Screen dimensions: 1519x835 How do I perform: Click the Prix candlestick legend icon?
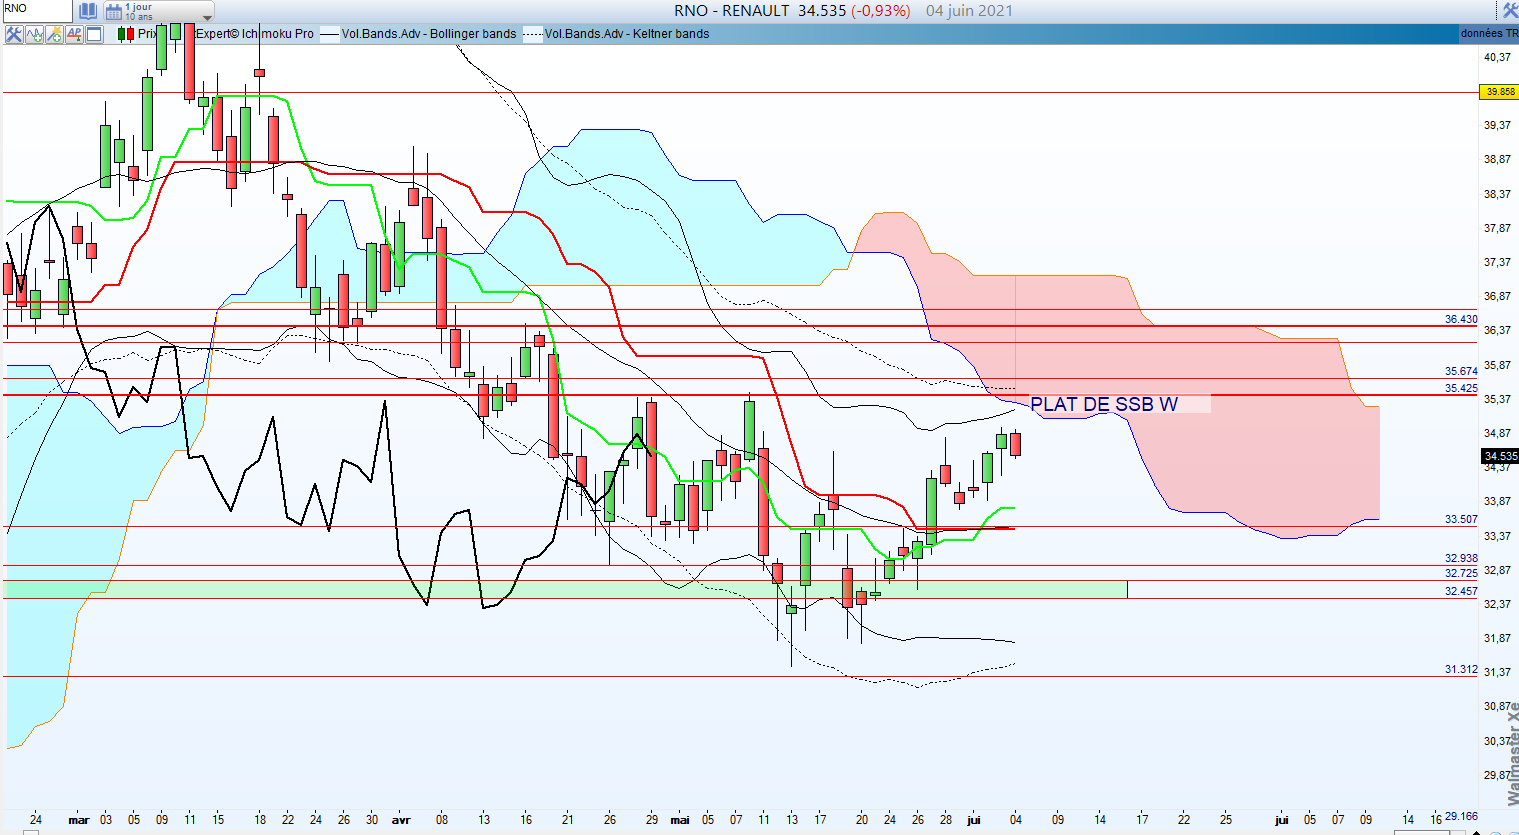(126, 34)
